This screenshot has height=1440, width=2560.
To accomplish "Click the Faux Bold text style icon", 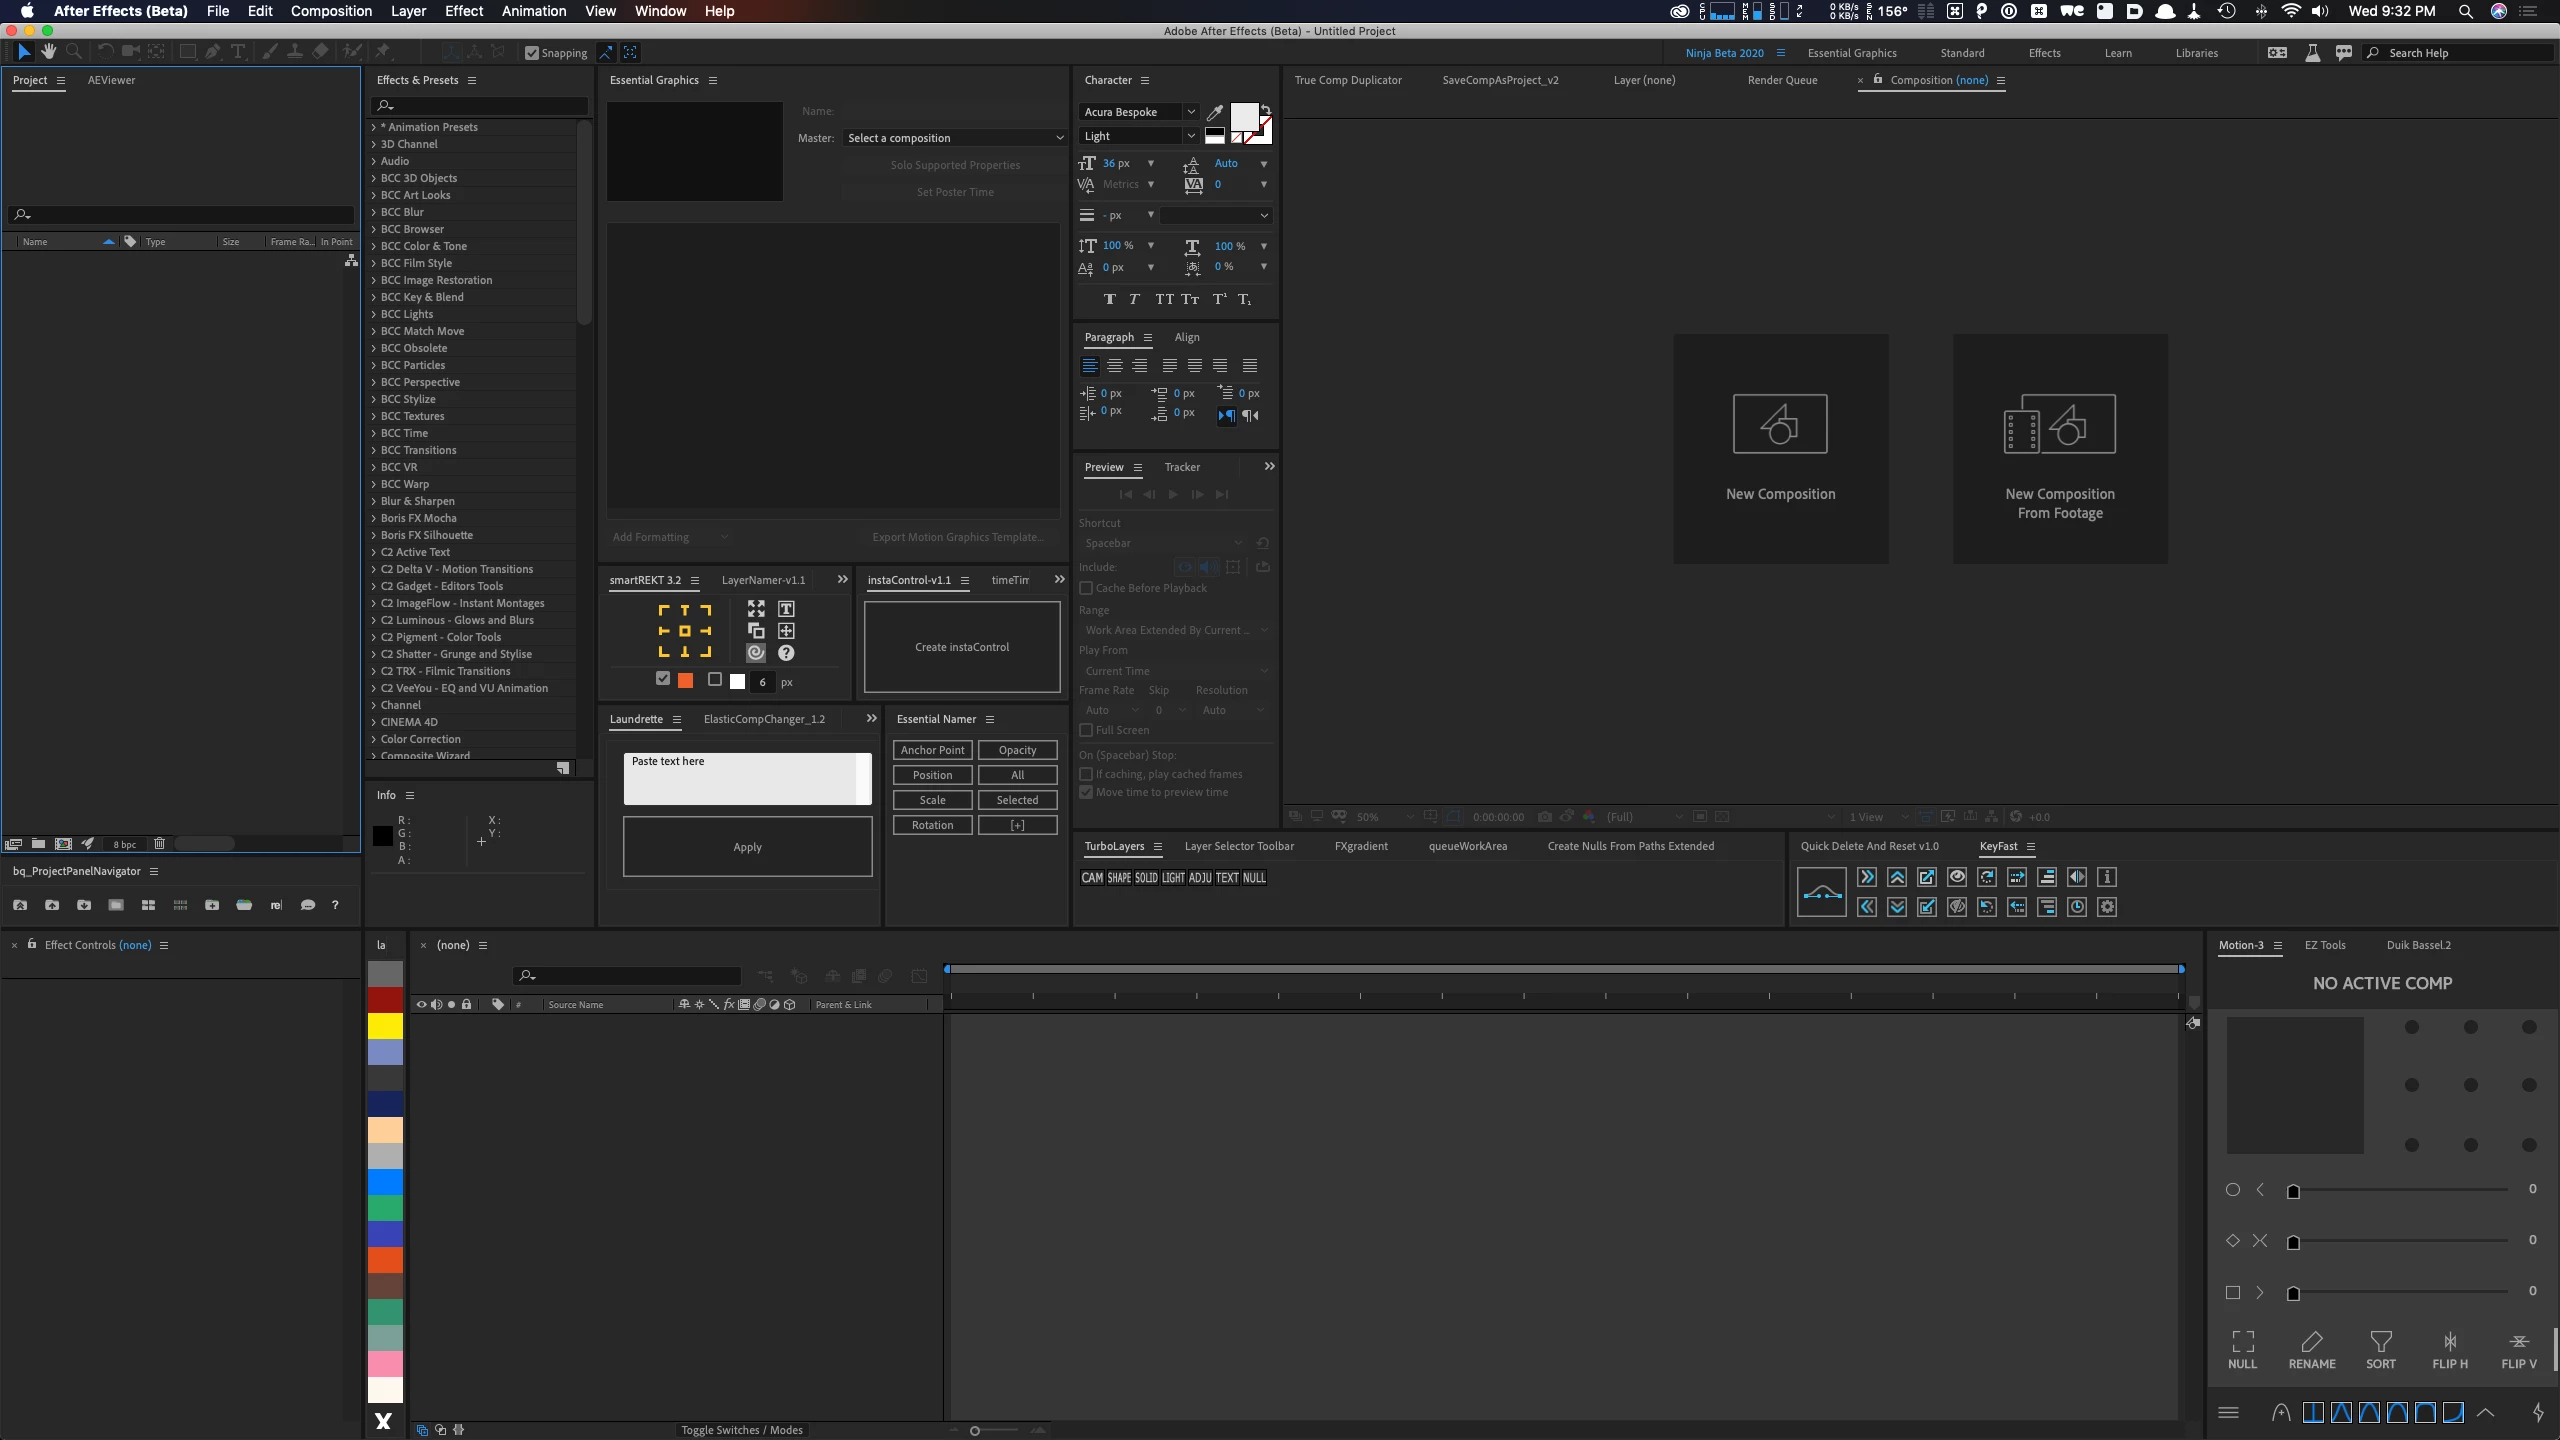I will (1109, 299).
